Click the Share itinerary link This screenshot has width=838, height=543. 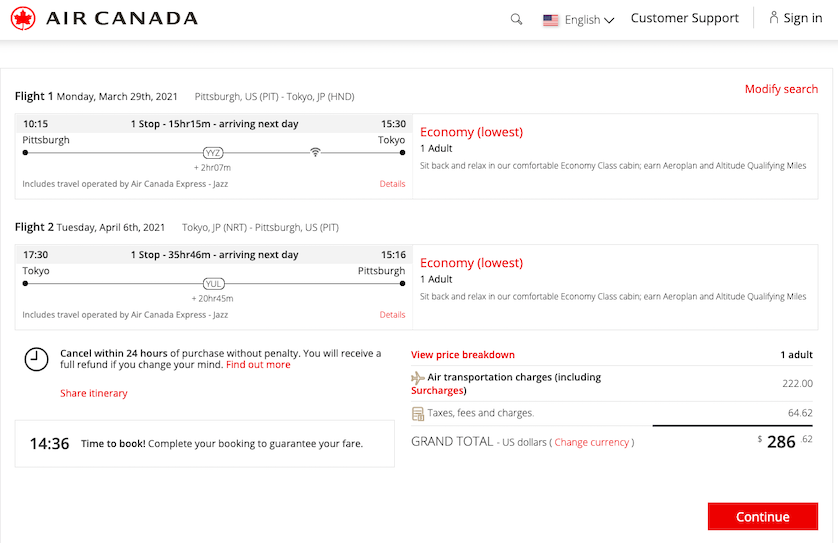pyautogui.click(x=94, y=393)
